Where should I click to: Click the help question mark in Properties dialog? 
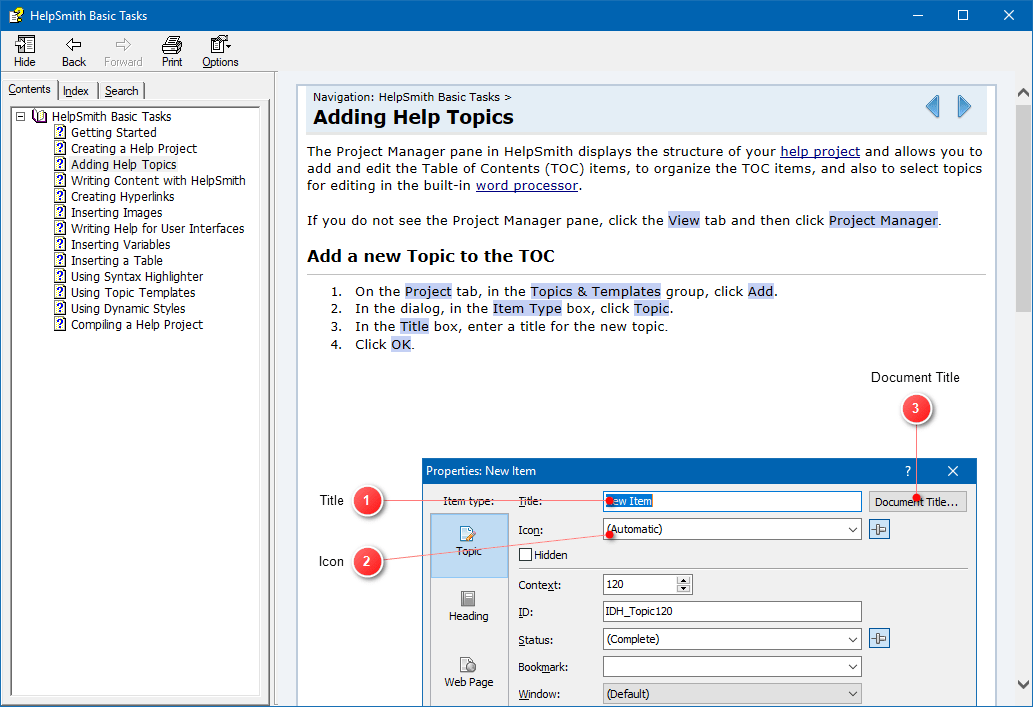[x=908, y=471]
